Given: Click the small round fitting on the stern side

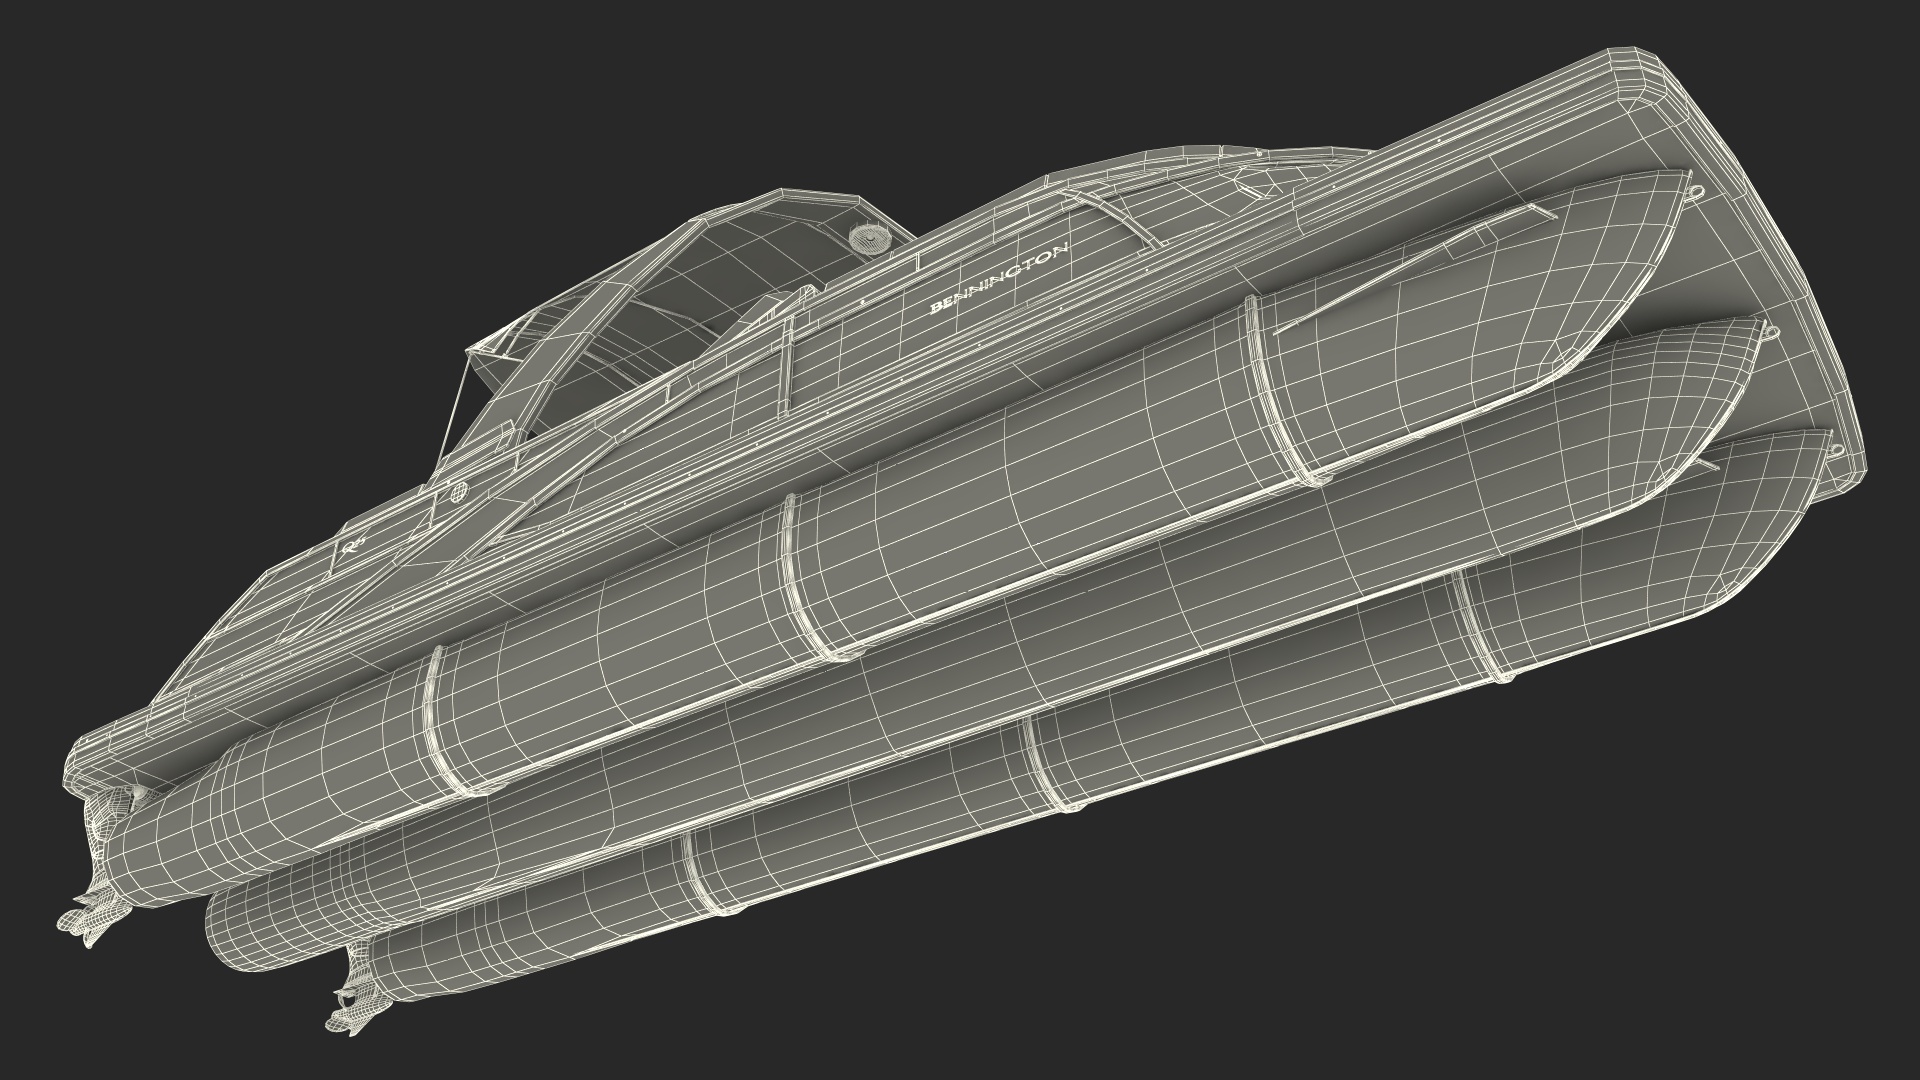Looking at the screenshot, I should (x=459, y=491).
